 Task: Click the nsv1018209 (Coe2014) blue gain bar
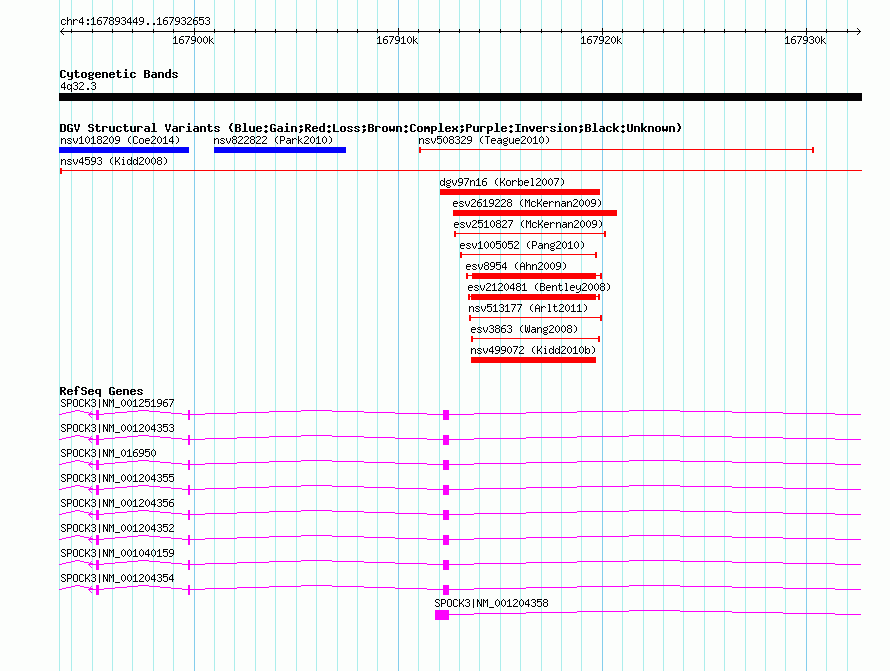(x=124, y=150)
